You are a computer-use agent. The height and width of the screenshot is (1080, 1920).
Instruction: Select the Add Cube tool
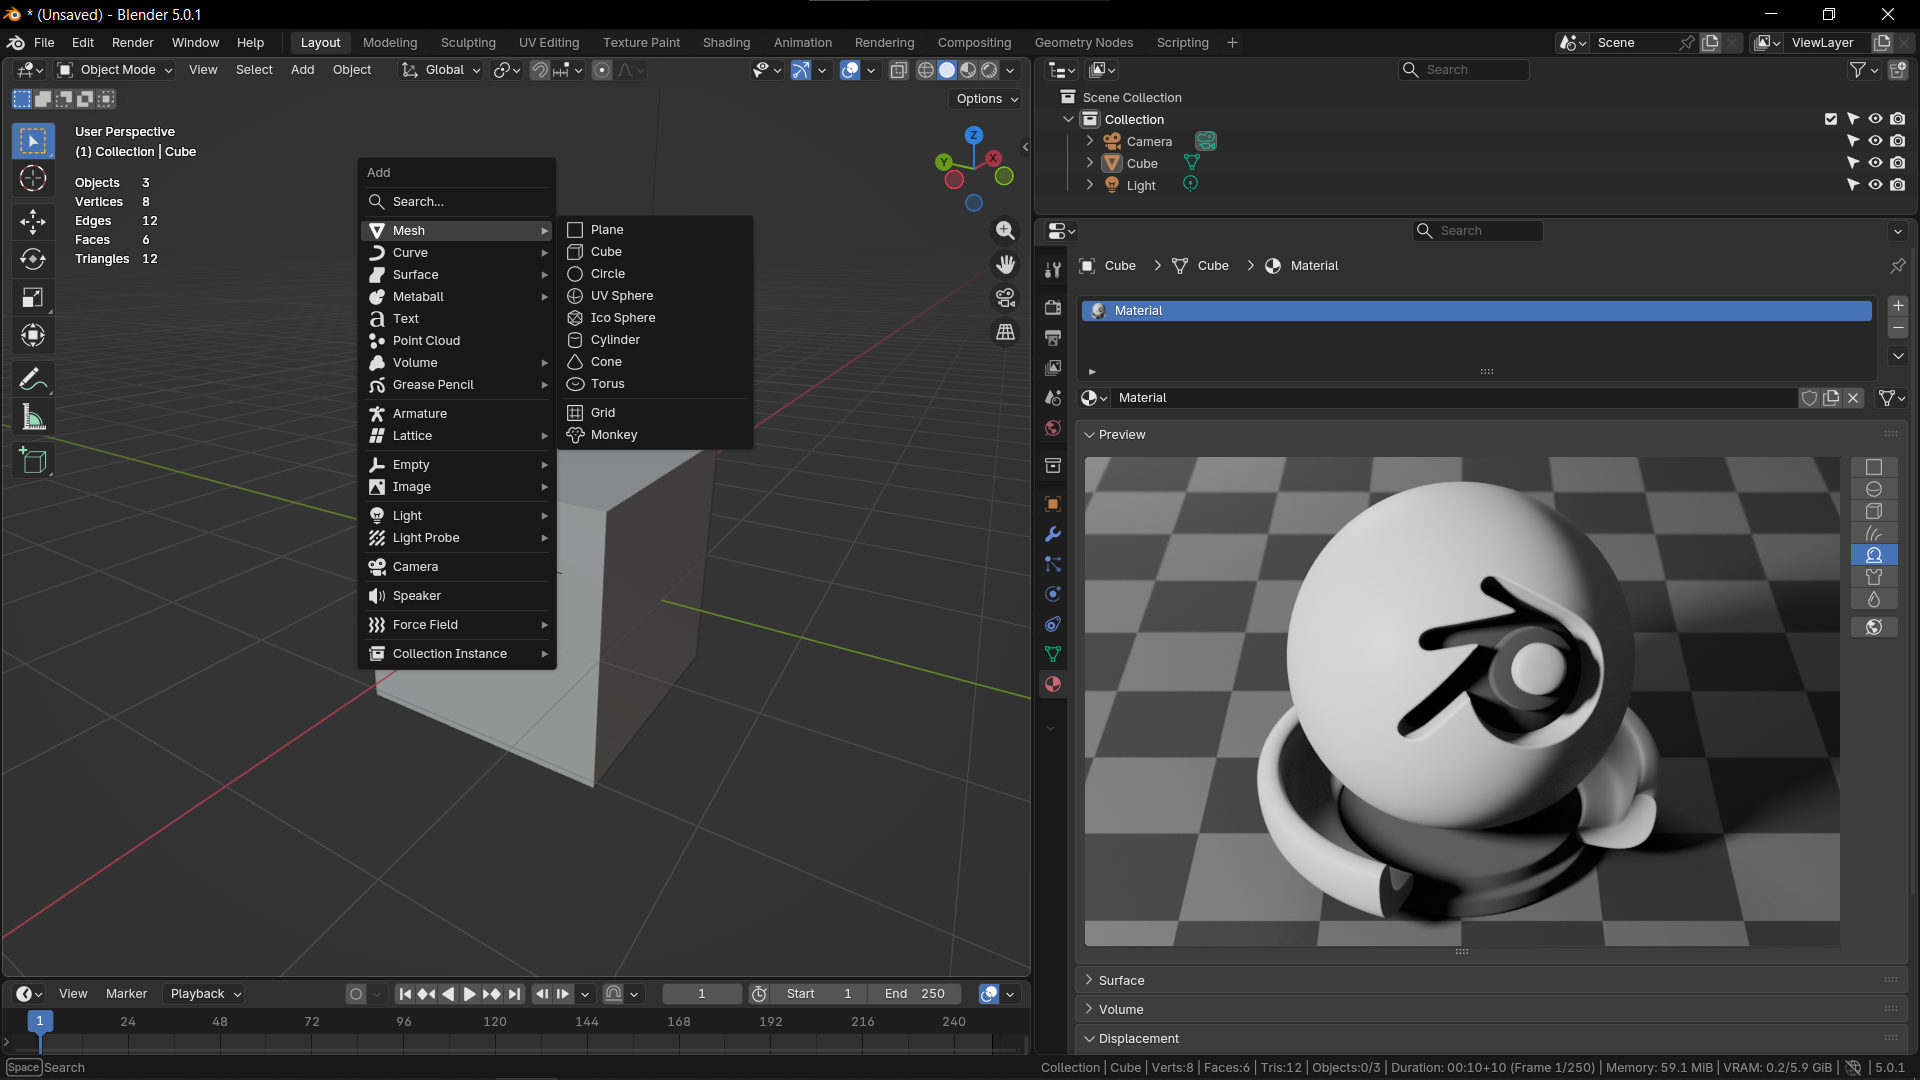coord(33,460)
